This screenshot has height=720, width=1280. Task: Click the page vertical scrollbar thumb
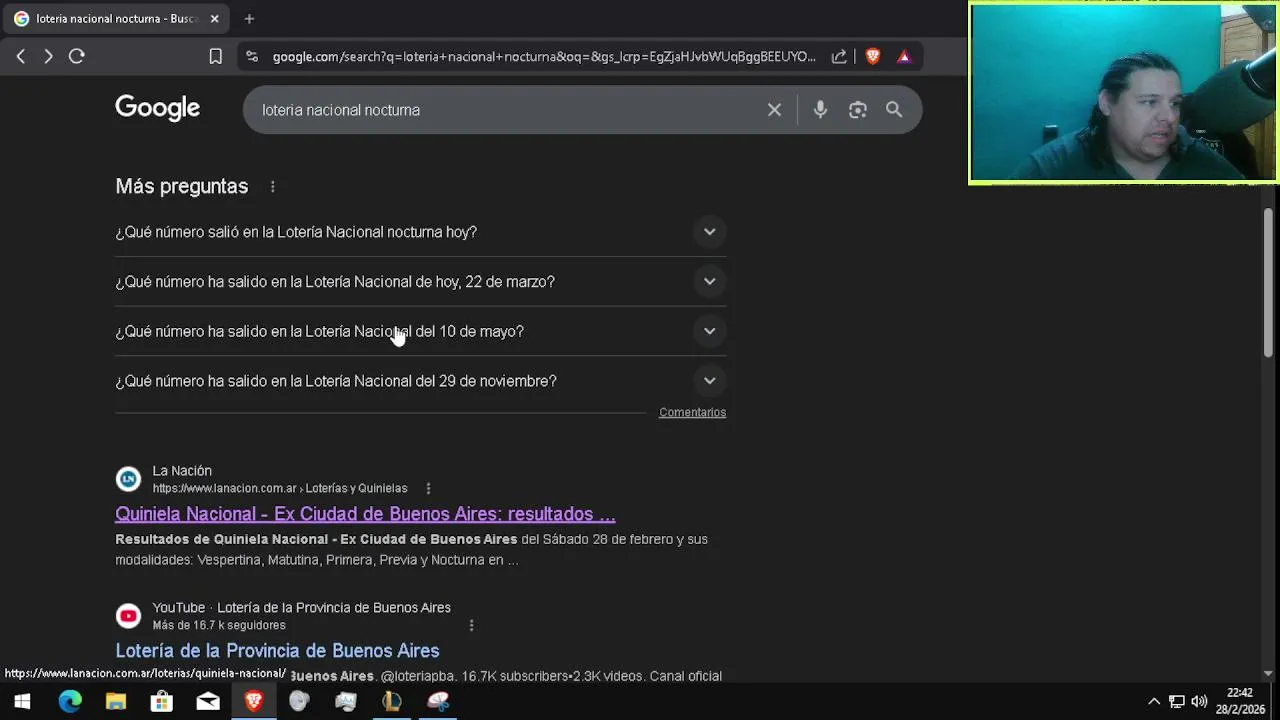tap(1269, 281)
